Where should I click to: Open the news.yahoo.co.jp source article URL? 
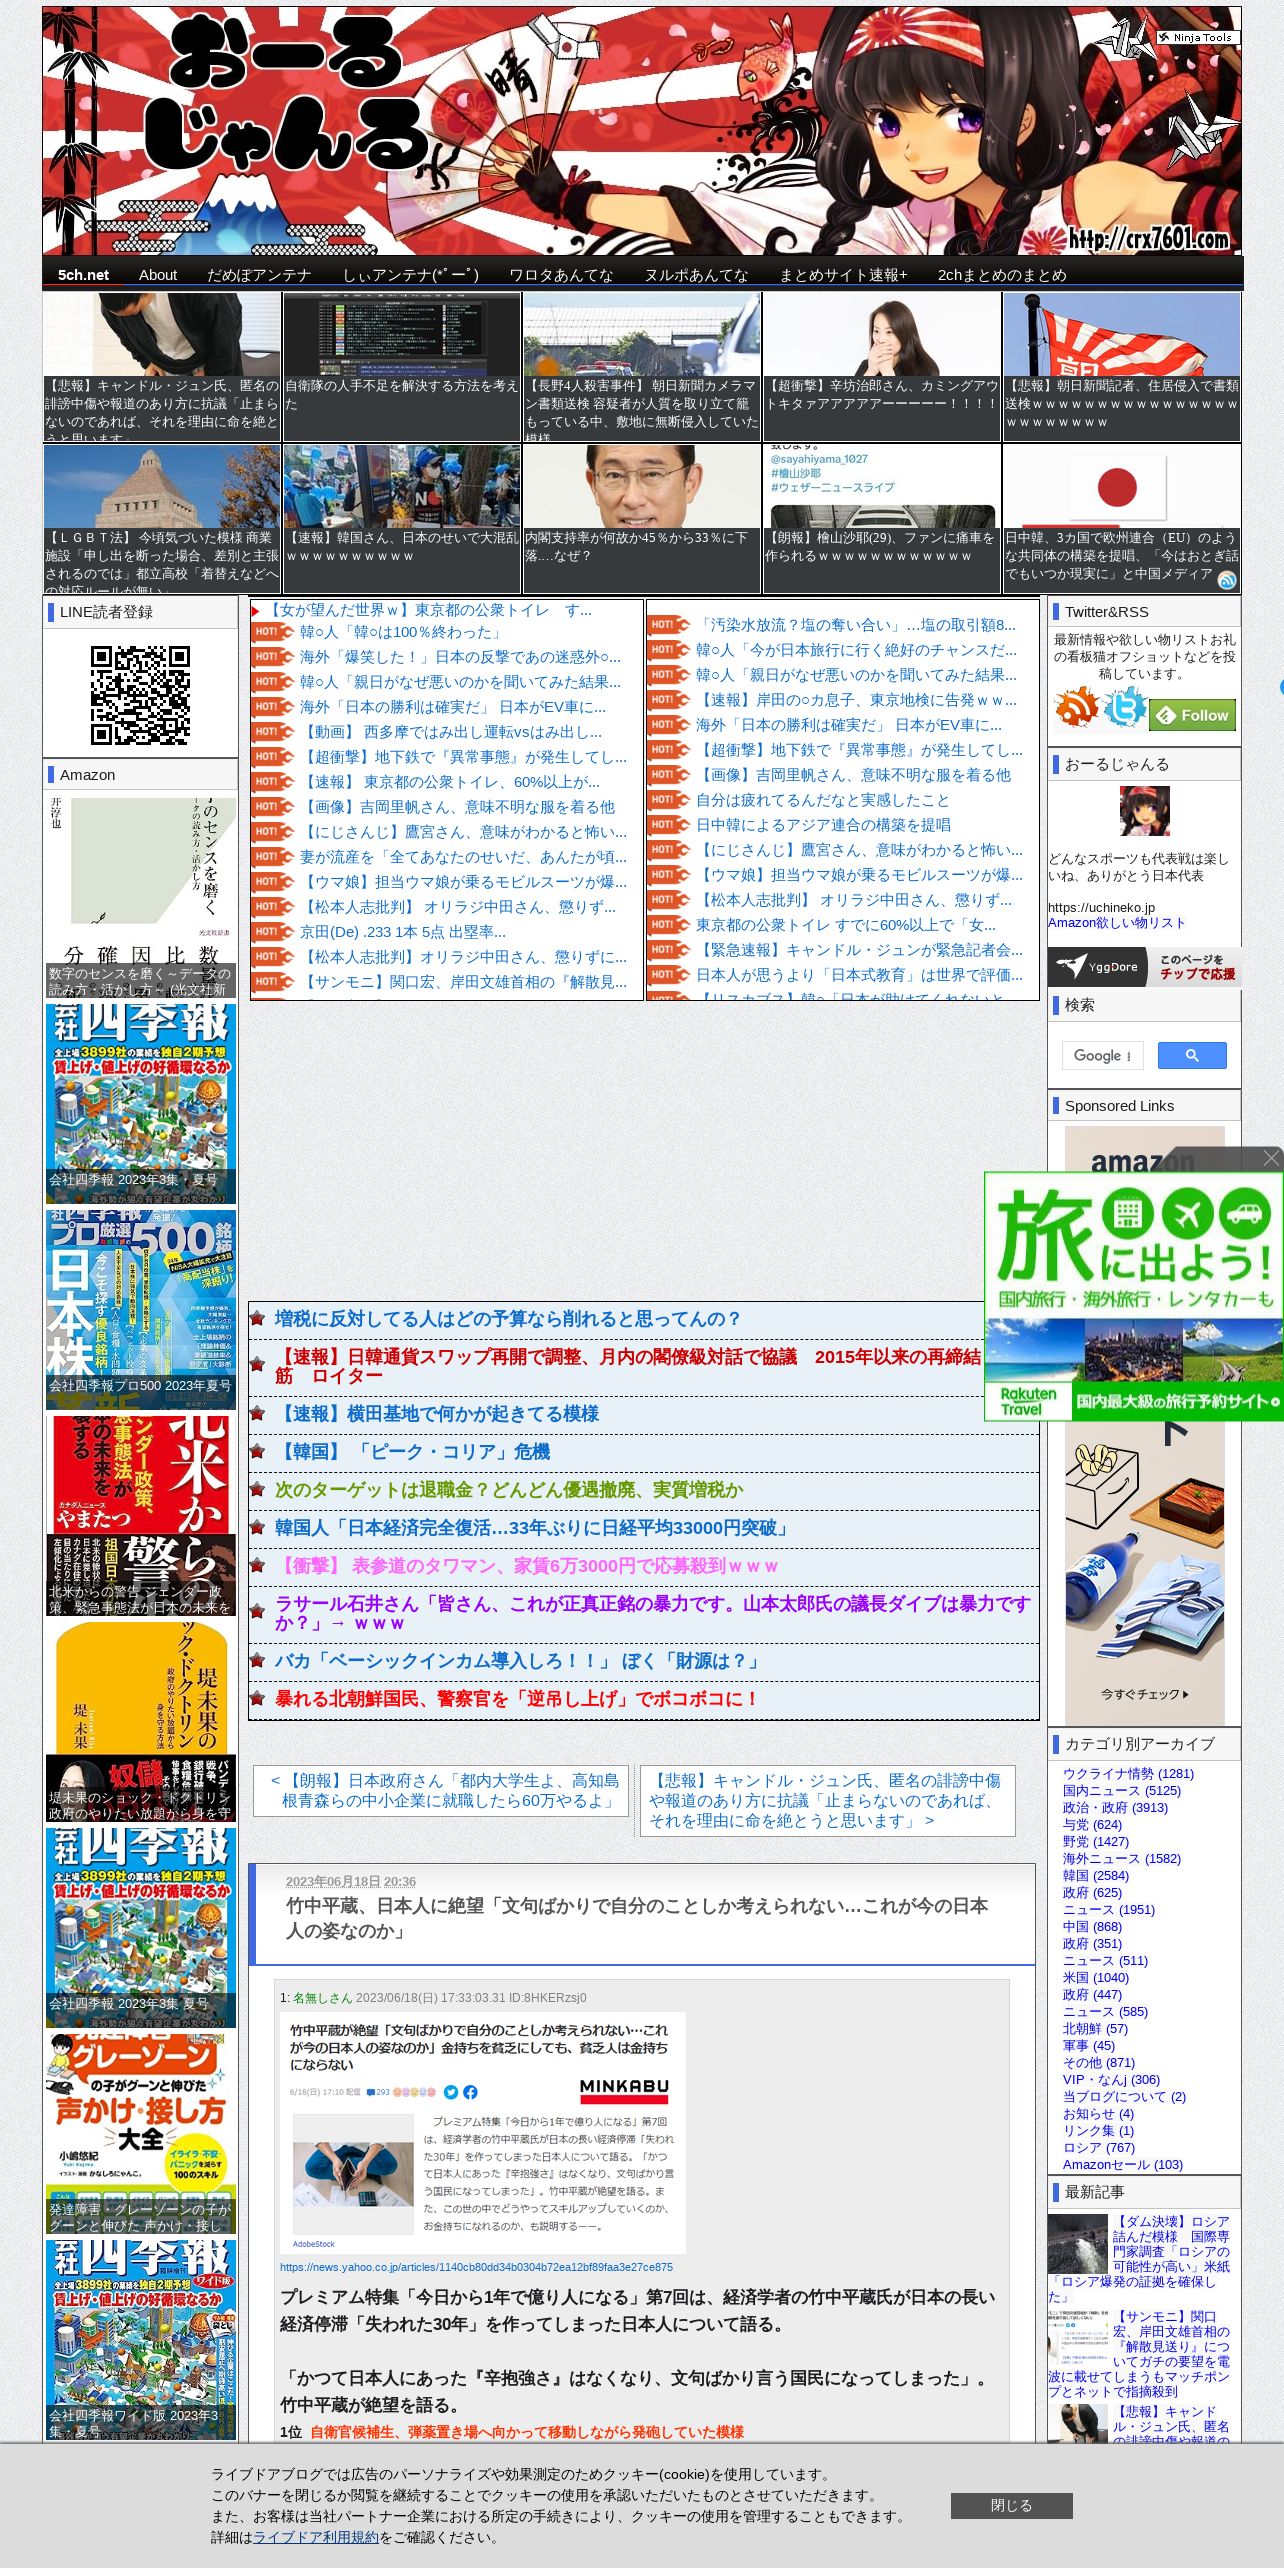click(476, 2267)
